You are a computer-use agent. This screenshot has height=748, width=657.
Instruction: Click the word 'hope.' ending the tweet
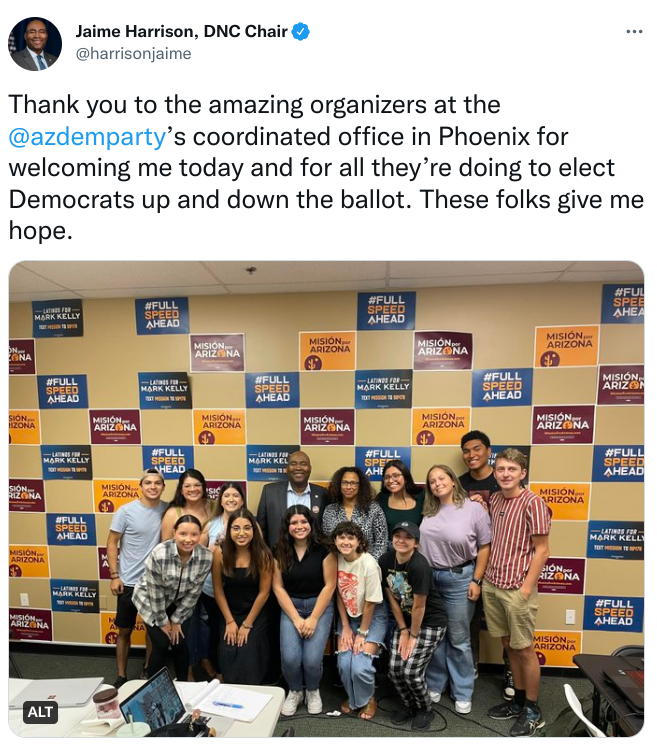click(x=41, y=231)
